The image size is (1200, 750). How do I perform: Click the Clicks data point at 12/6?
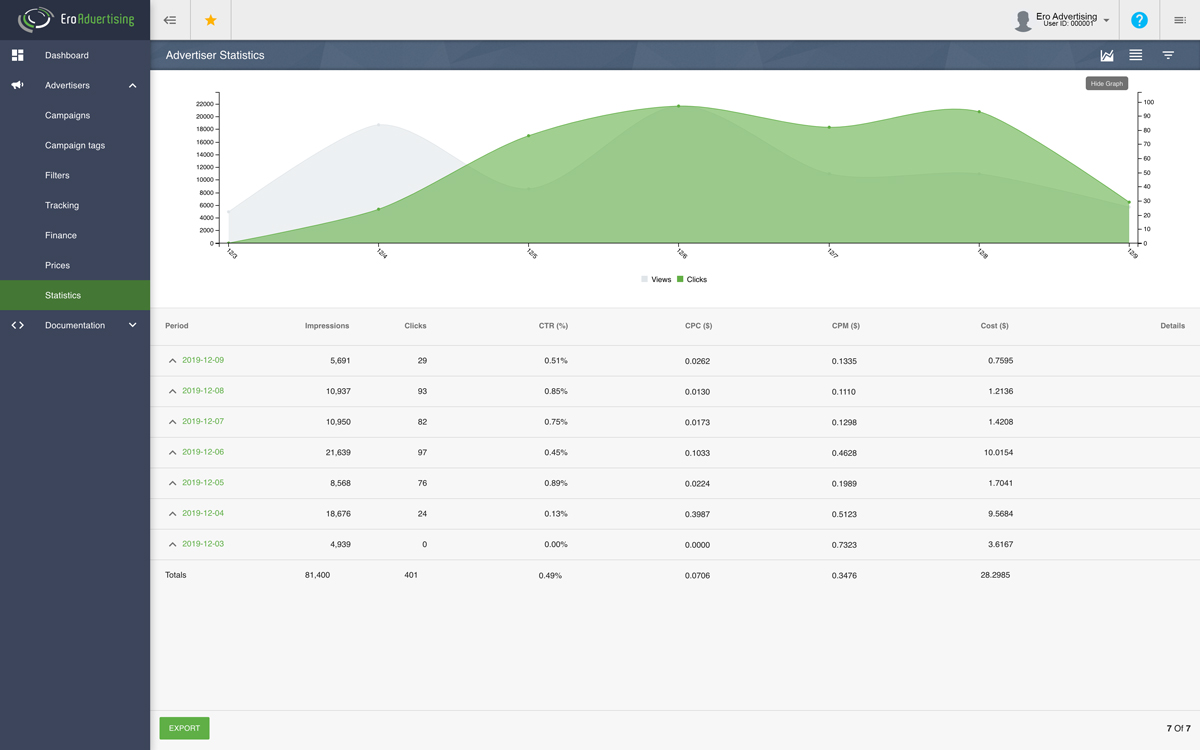pos(678,106)
